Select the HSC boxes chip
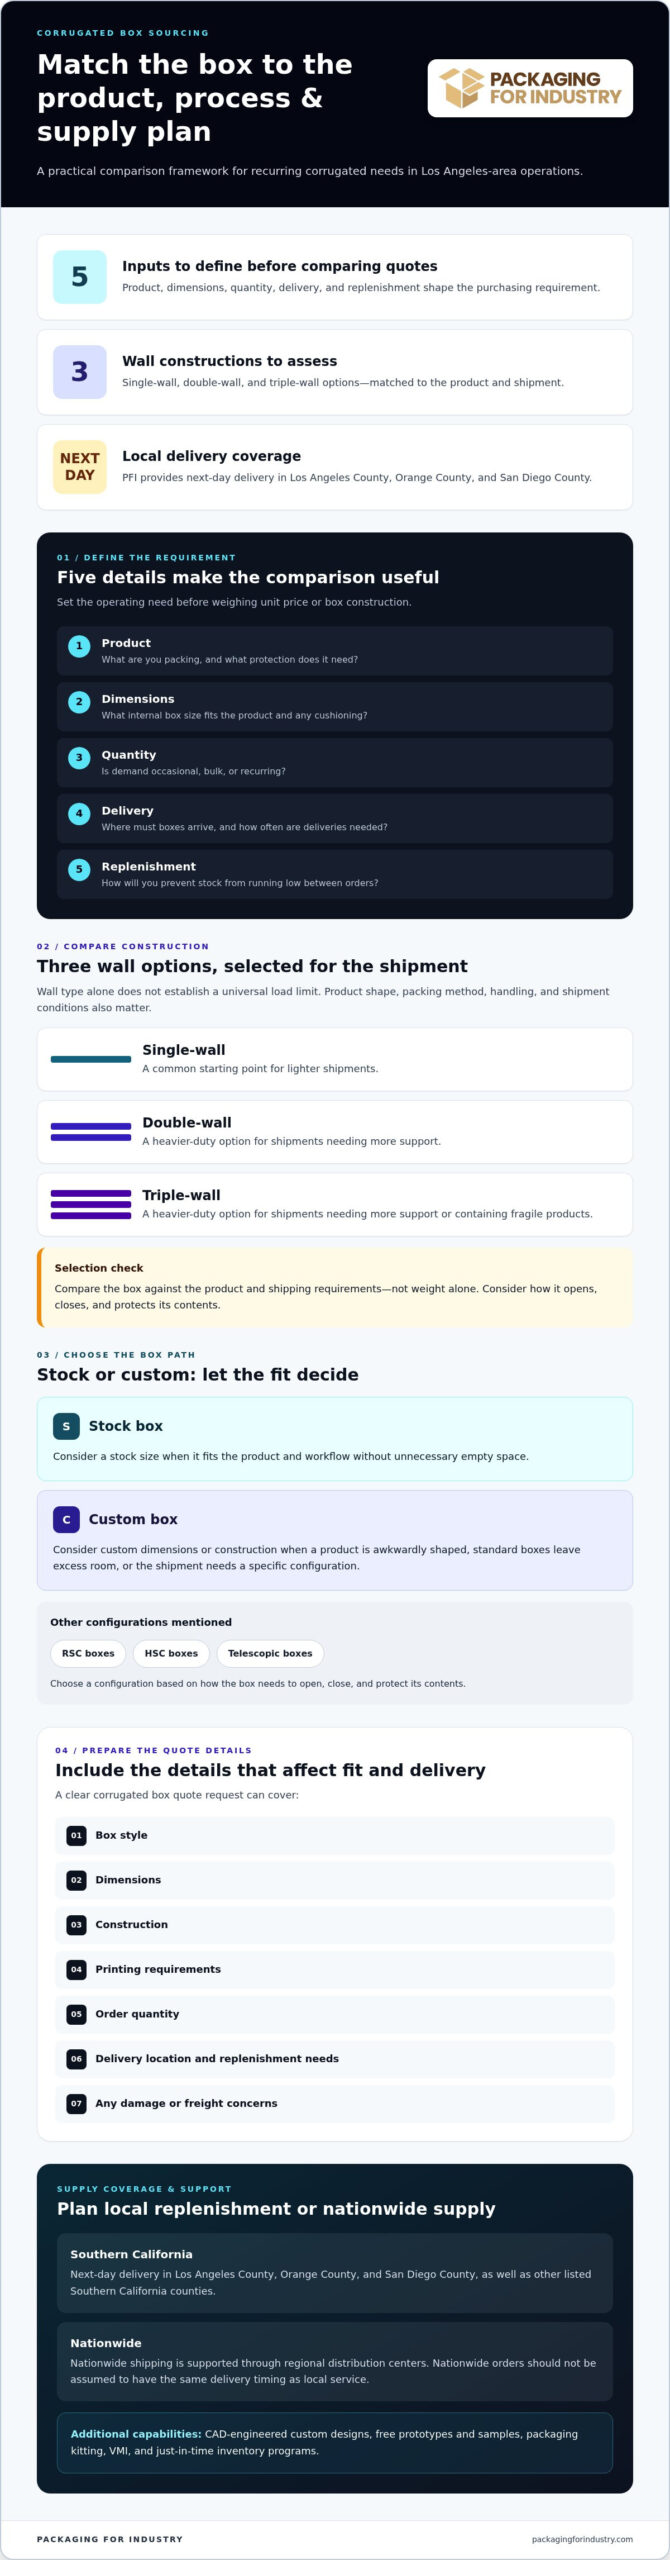This screenshot has height=2560, width=670. (x=171, y=1653)
